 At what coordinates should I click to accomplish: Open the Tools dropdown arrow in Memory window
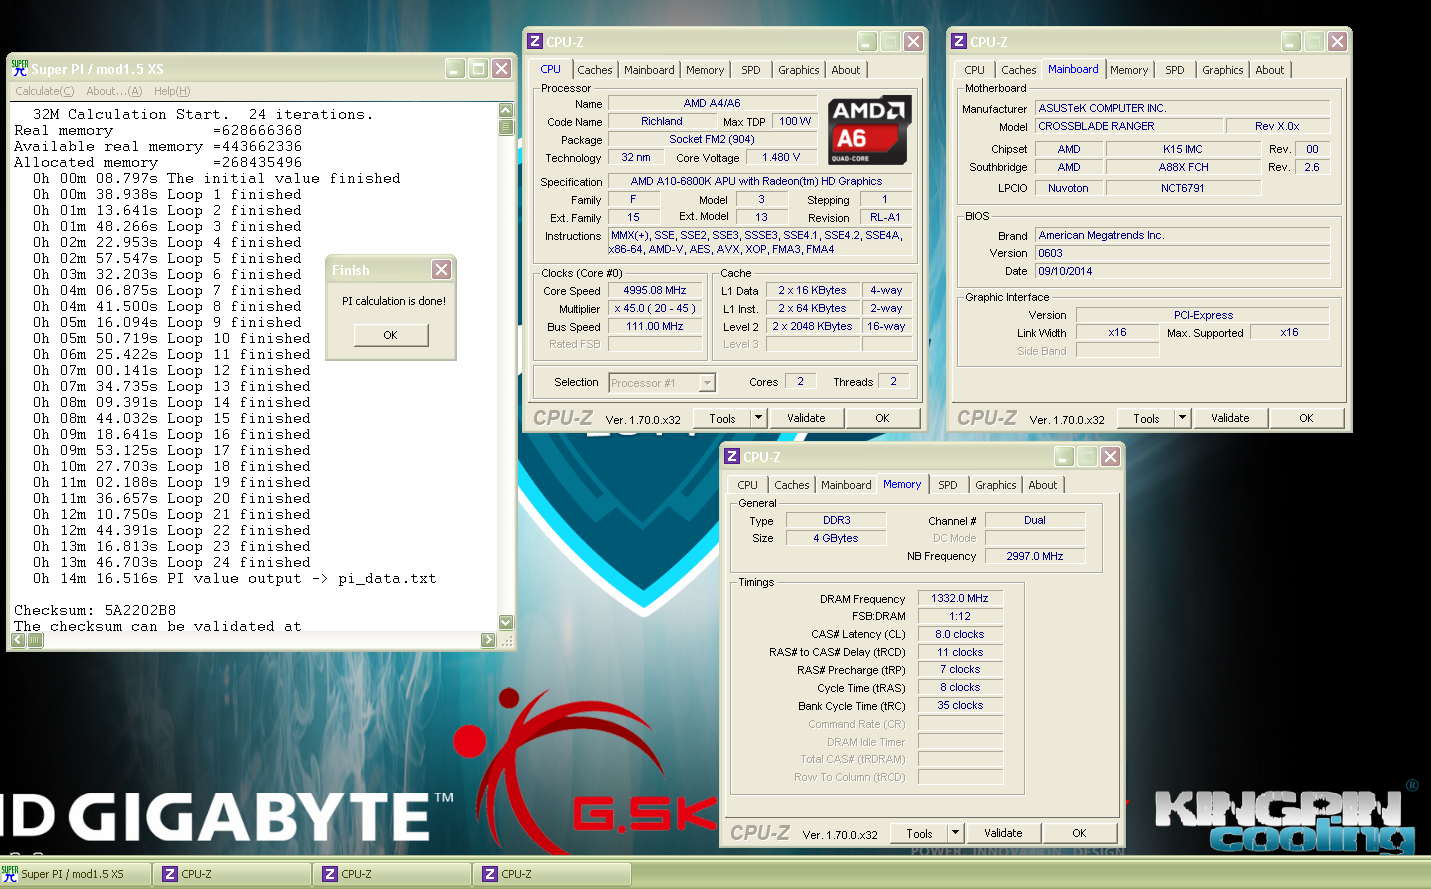point(955,833)
